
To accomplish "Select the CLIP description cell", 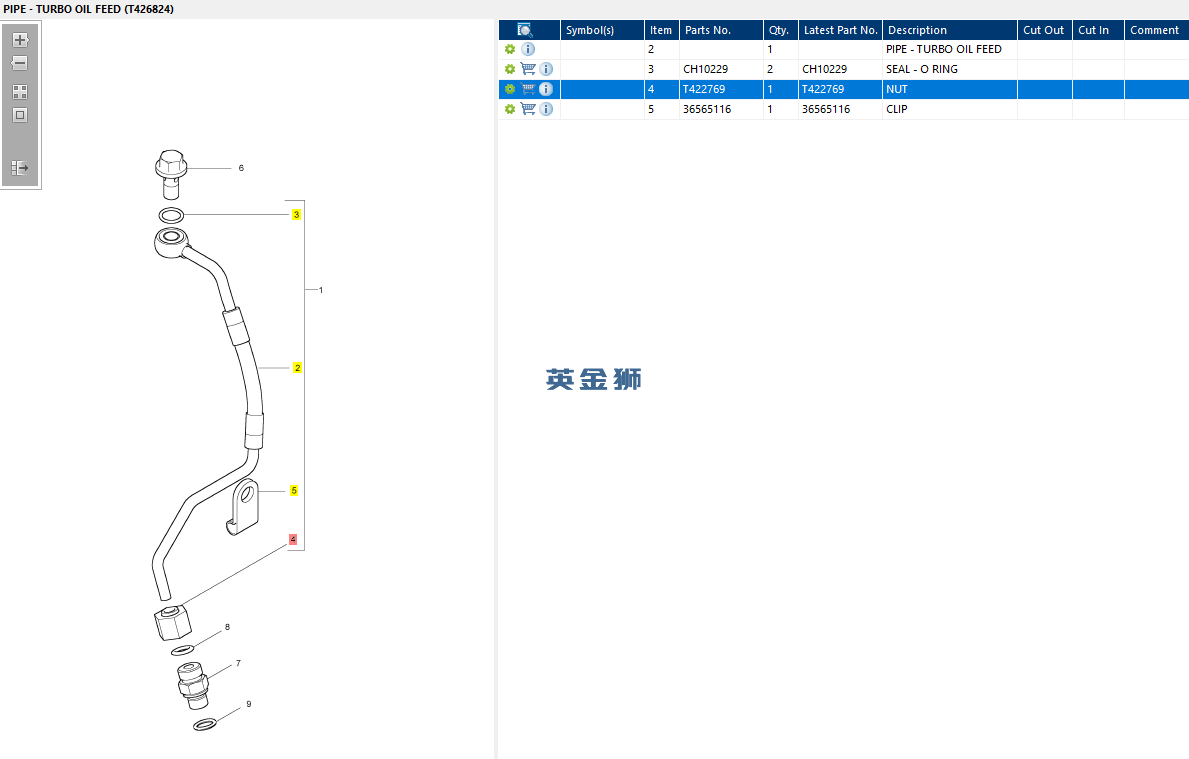I will [949, 109].
